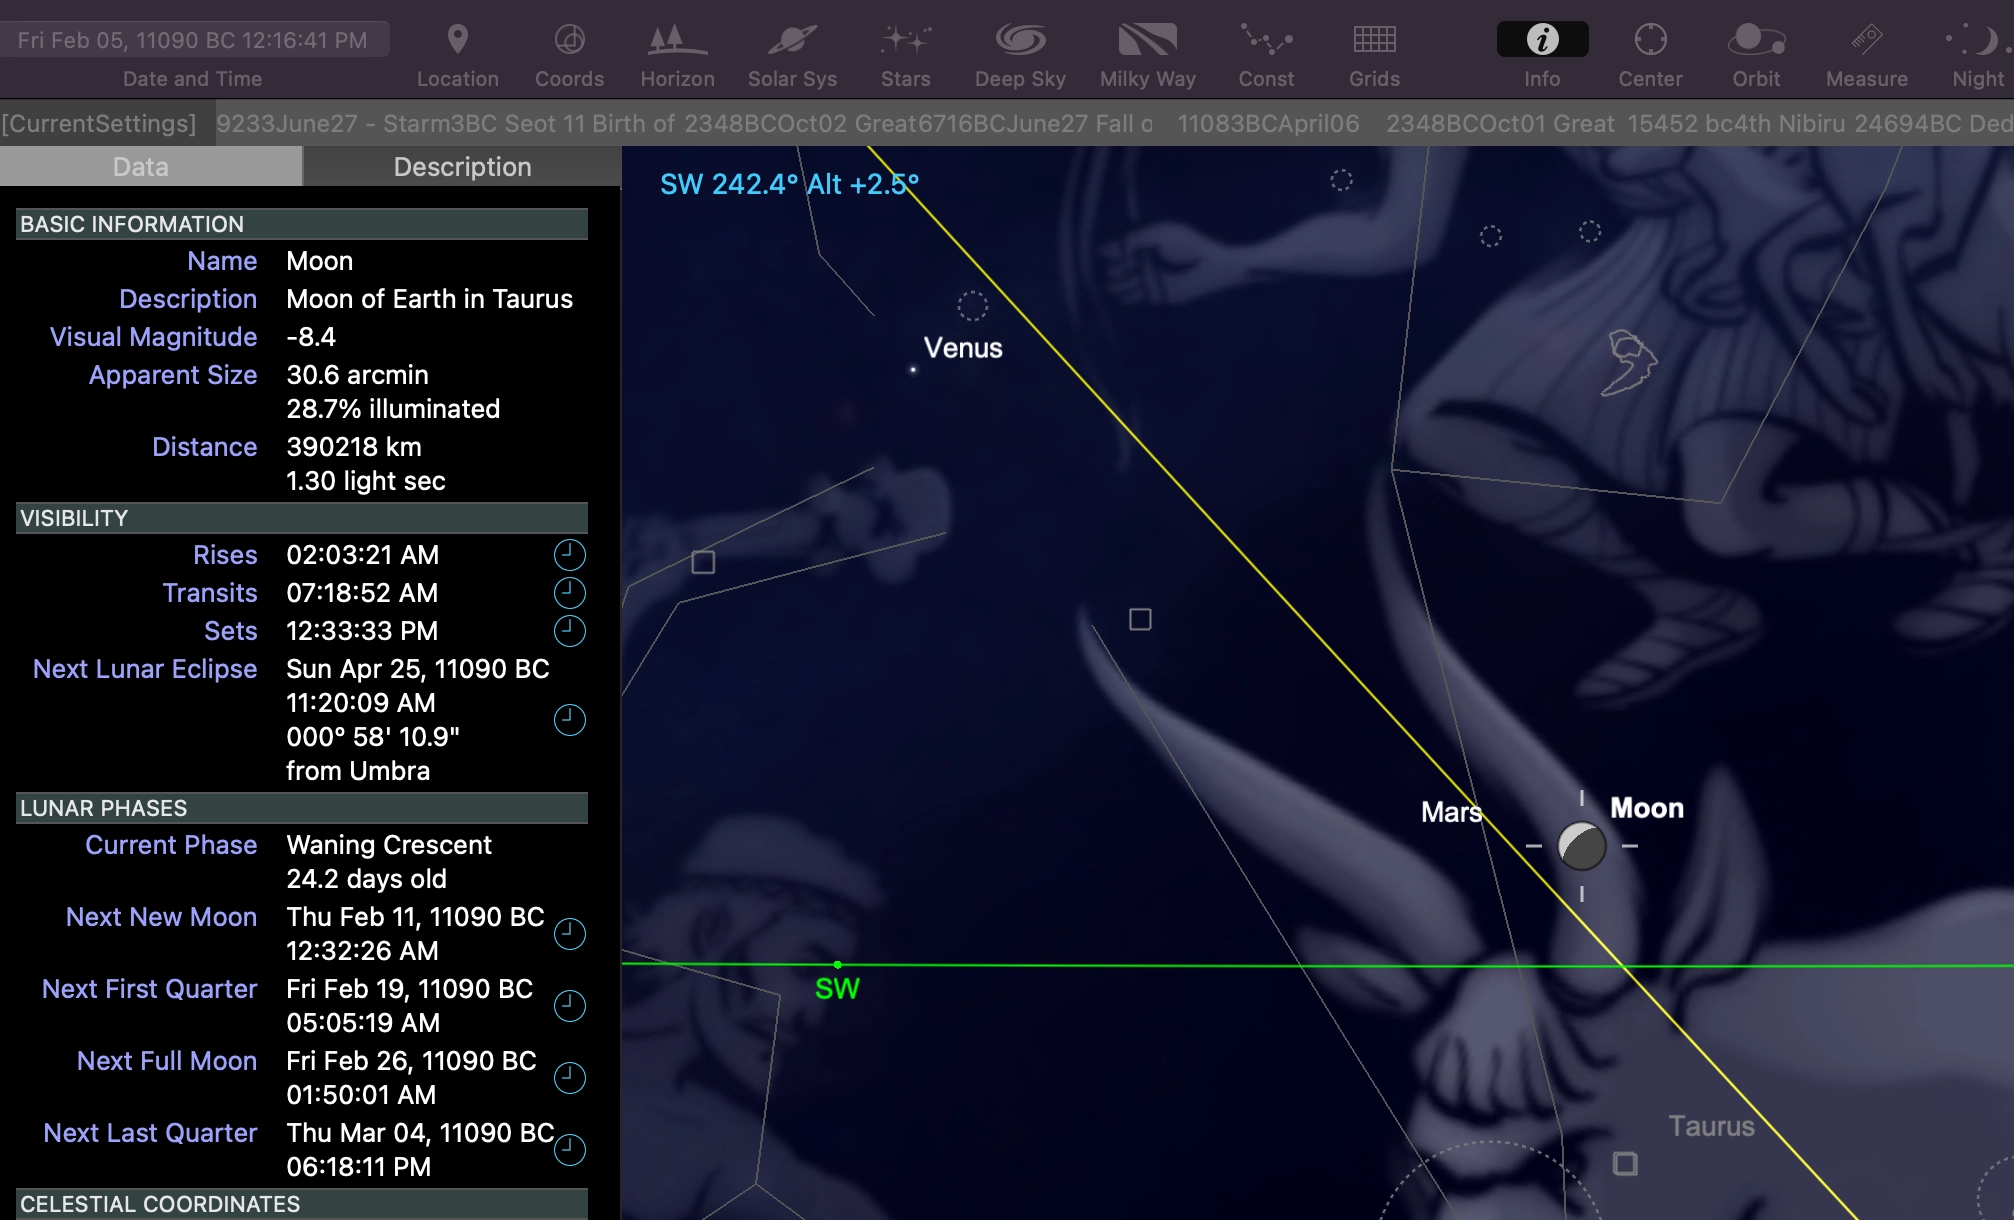Open the 6716BCJune27 Fall favorite
The image size is (2014, 1220).
click(x=1035, y=124)
